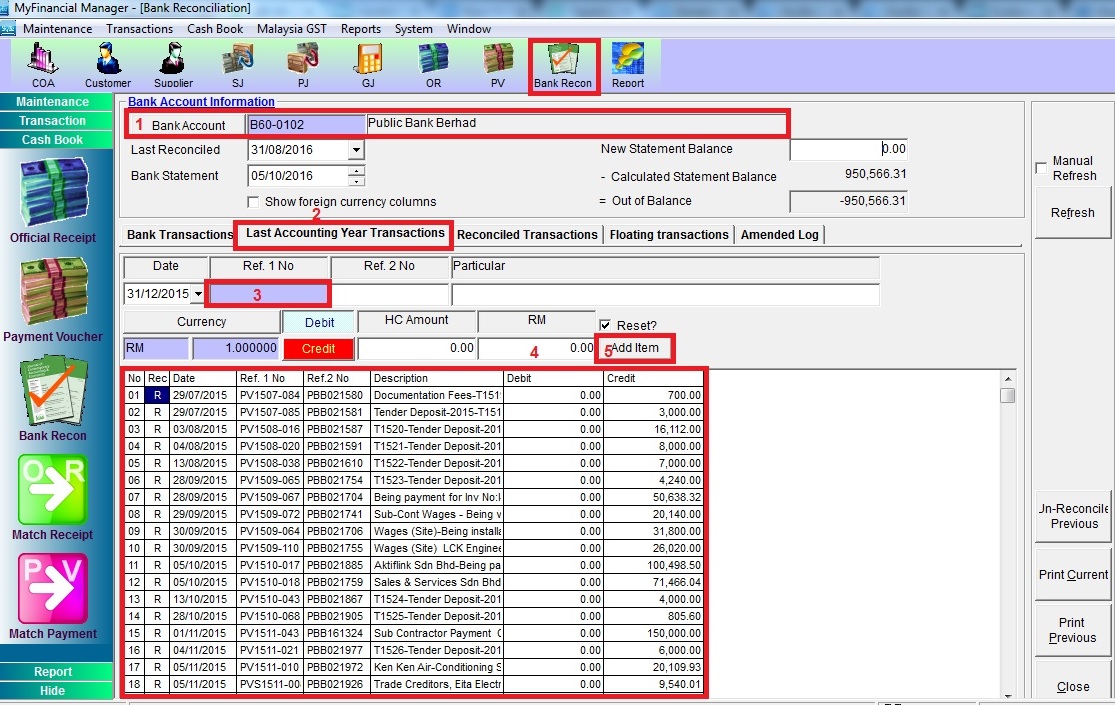Select the red Credit indicator

(x=318, y=349)
